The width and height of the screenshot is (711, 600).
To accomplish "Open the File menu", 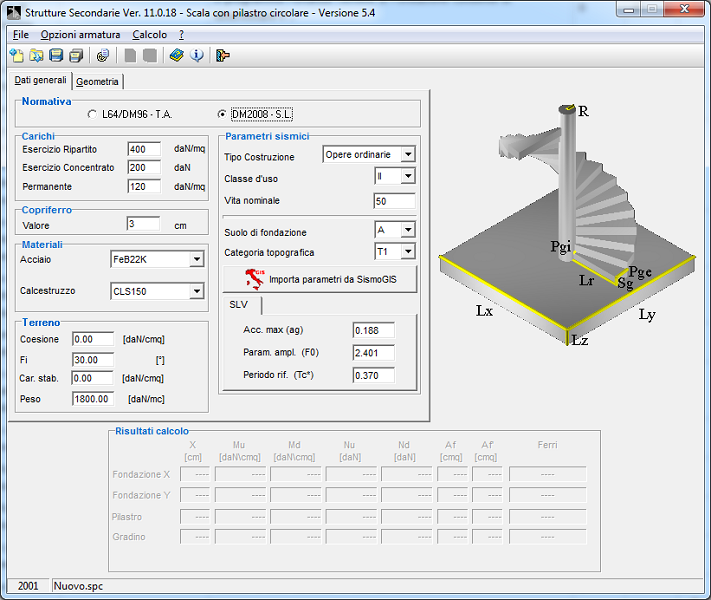I will click(x=21, y=34).
